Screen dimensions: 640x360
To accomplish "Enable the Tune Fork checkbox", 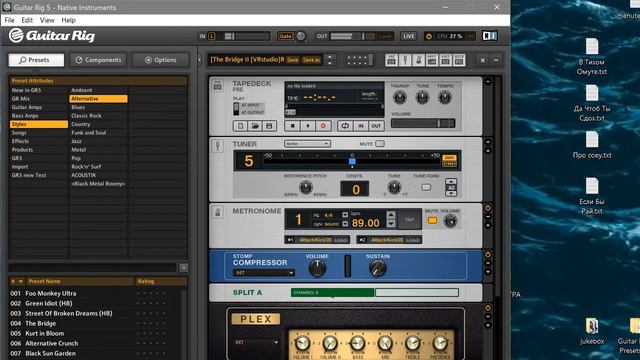I will [426, 187].
